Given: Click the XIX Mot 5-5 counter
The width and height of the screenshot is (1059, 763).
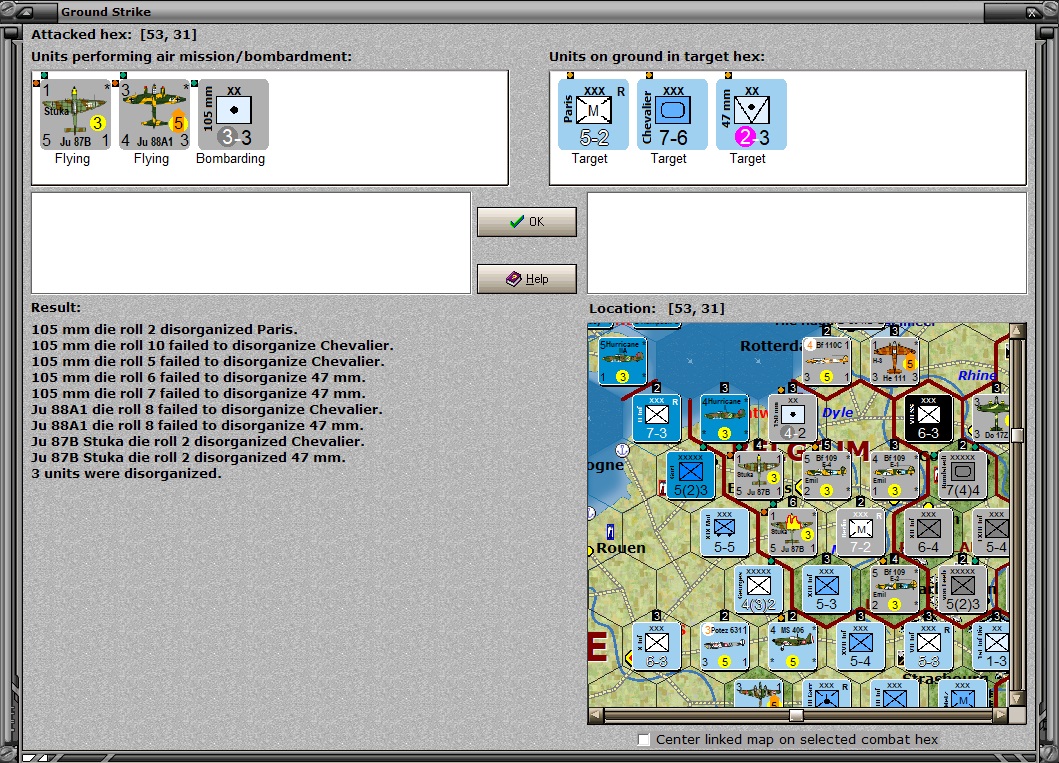Looking at the screenshot, I should tap(724, 531).
